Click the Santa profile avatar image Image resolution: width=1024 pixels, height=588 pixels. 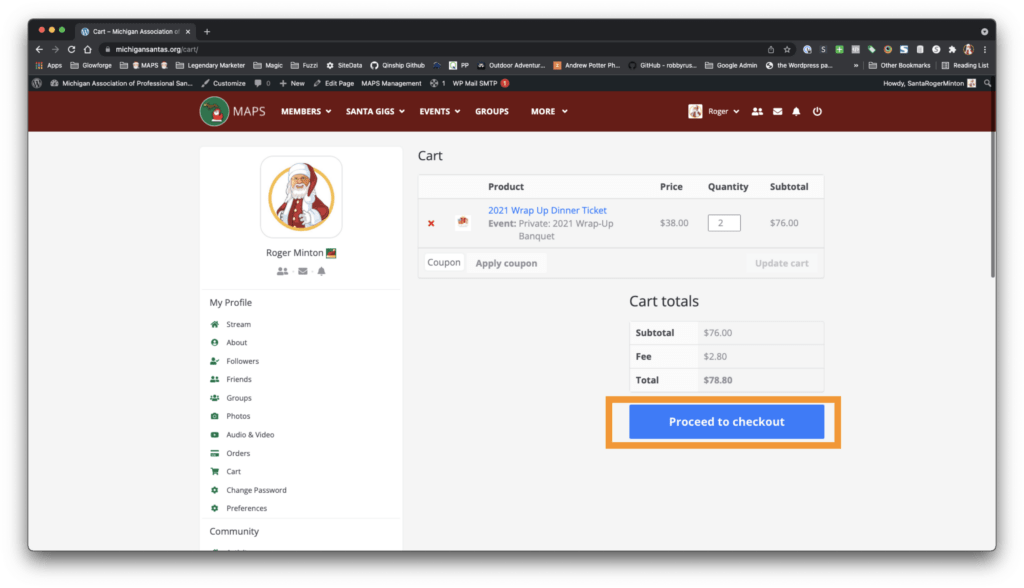[x=301, y=197]
